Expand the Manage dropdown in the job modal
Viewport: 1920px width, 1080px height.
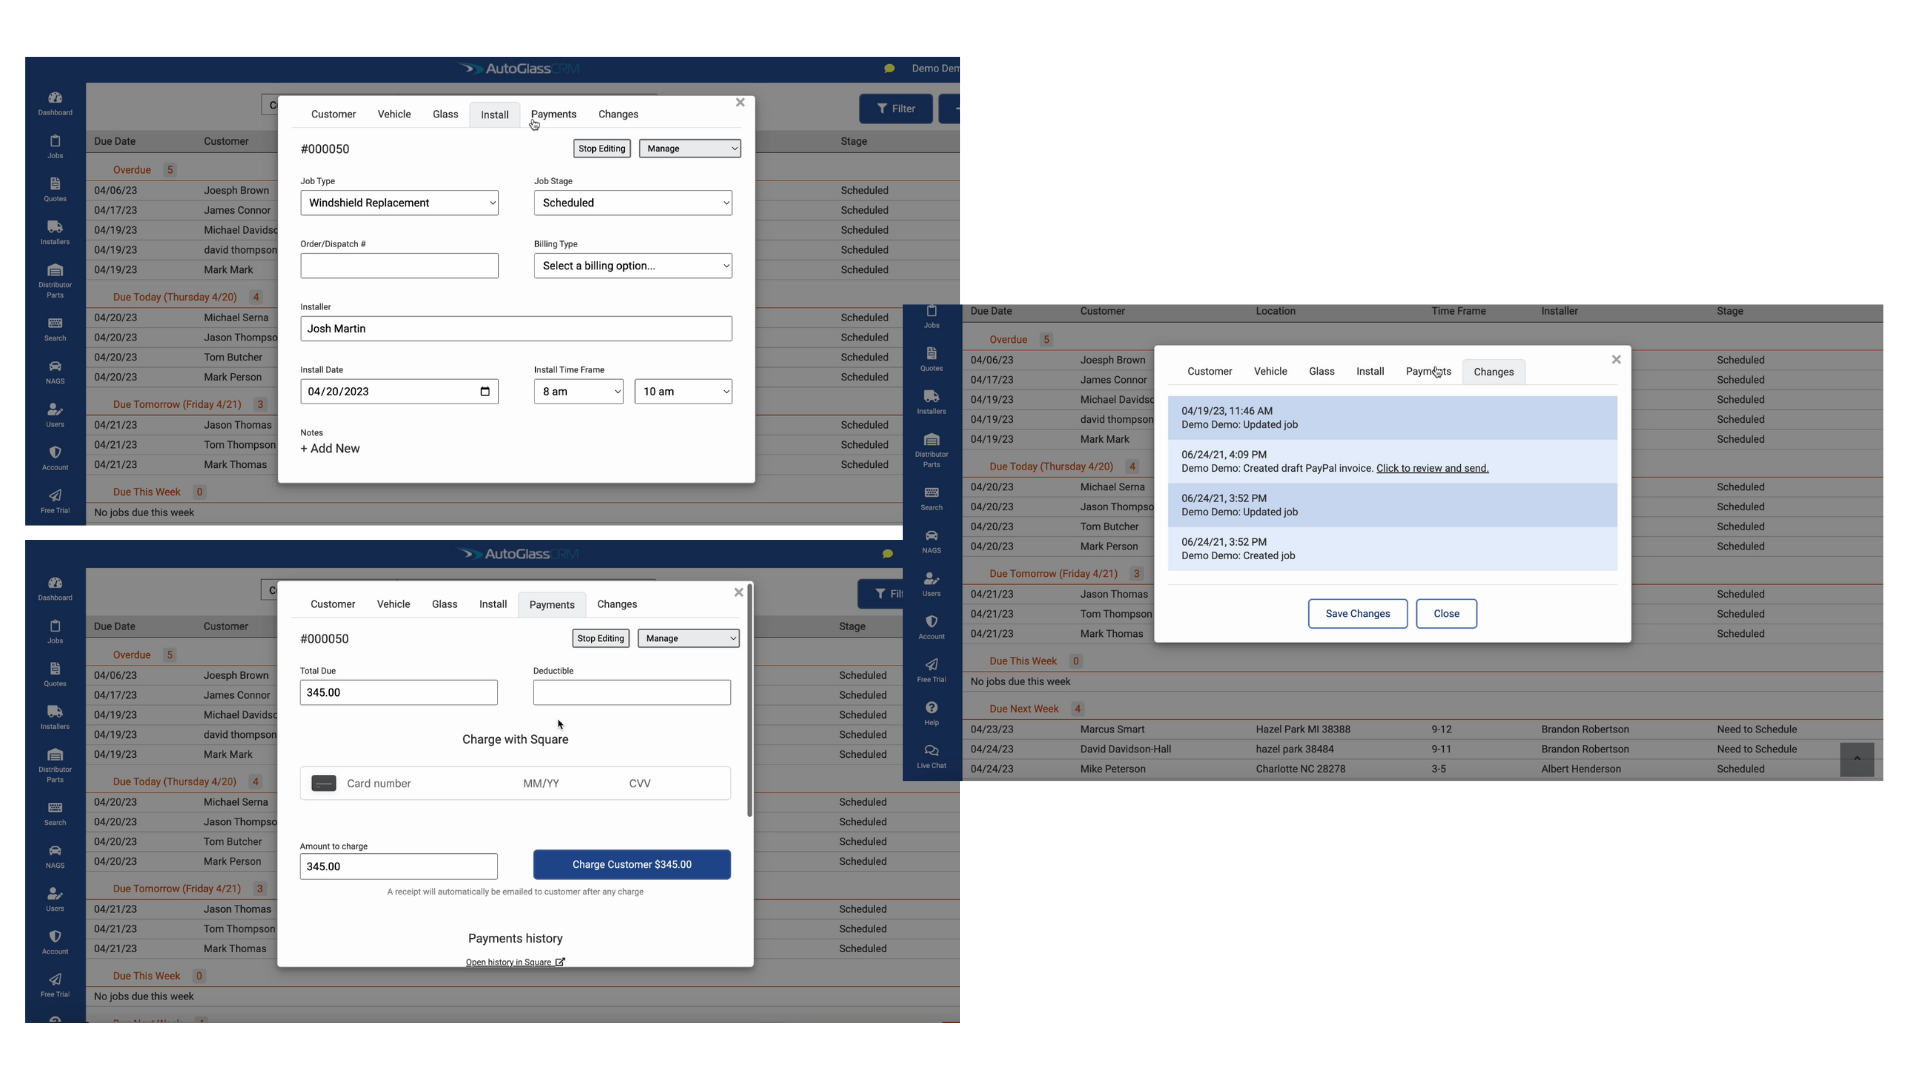689,148
